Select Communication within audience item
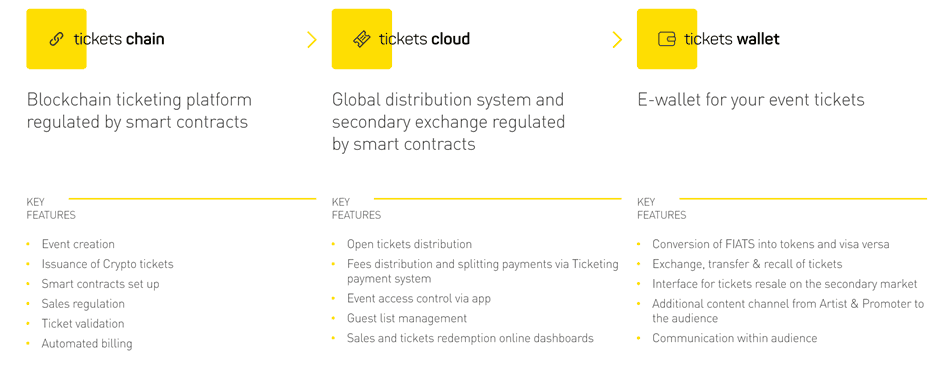The height and width of the screenshot is (383, 940). pos(734,338)
